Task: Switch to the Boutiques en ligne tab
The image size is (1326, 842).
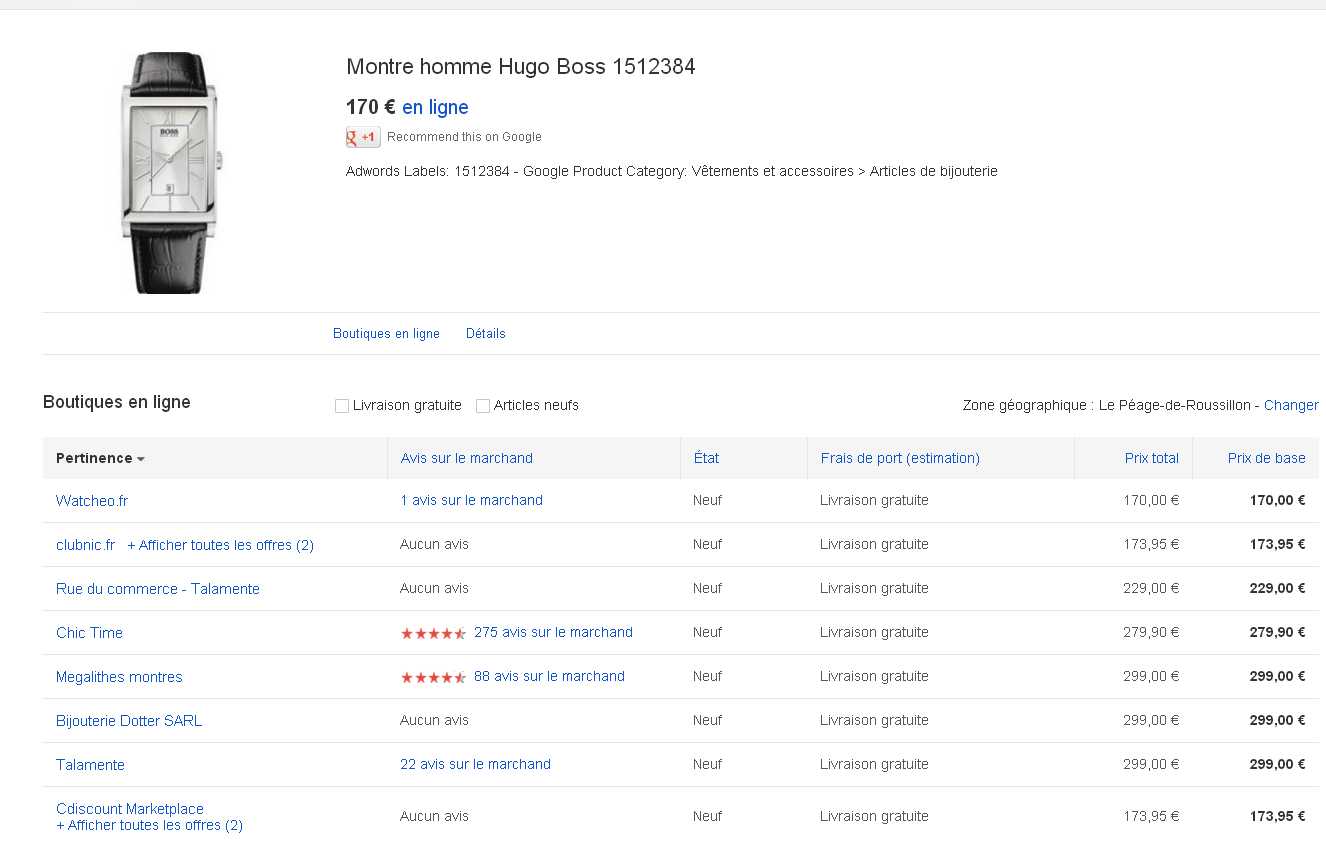Action: tap(386, 334)
